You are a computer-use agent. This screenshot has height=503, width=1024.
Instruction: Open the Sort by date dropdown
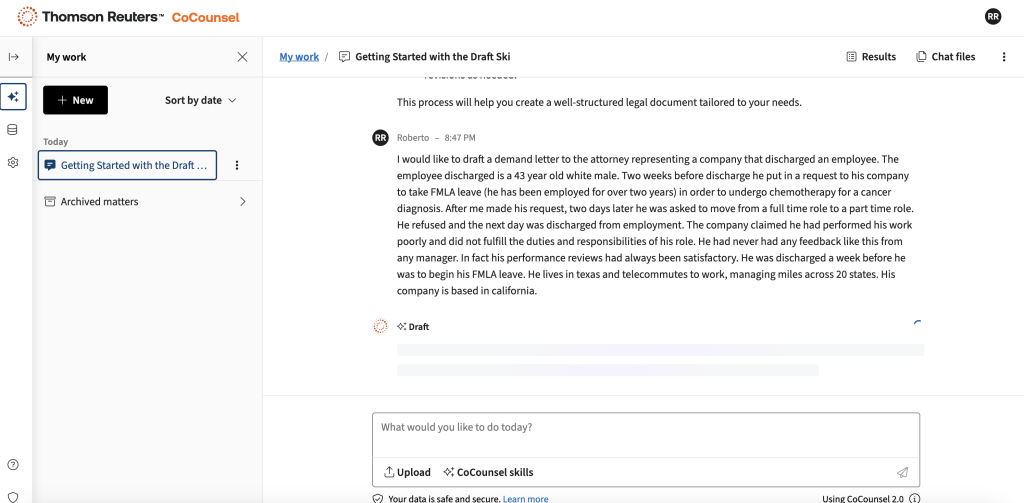pos(200,100)
